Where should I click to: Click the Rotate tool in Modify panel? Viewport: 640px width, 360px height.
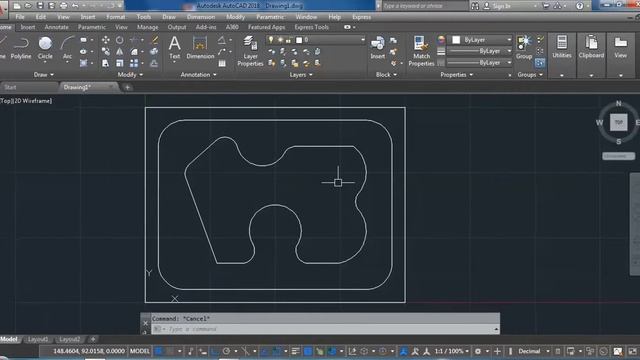pyautogui.click(x=120, y=40)
